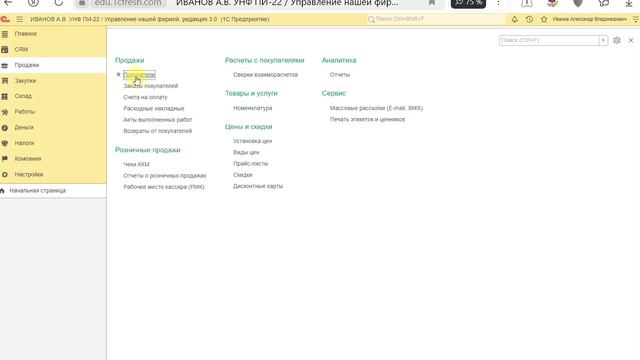640x360 pixels.
Task: Open history clock icon
Action: pos(529,19)
